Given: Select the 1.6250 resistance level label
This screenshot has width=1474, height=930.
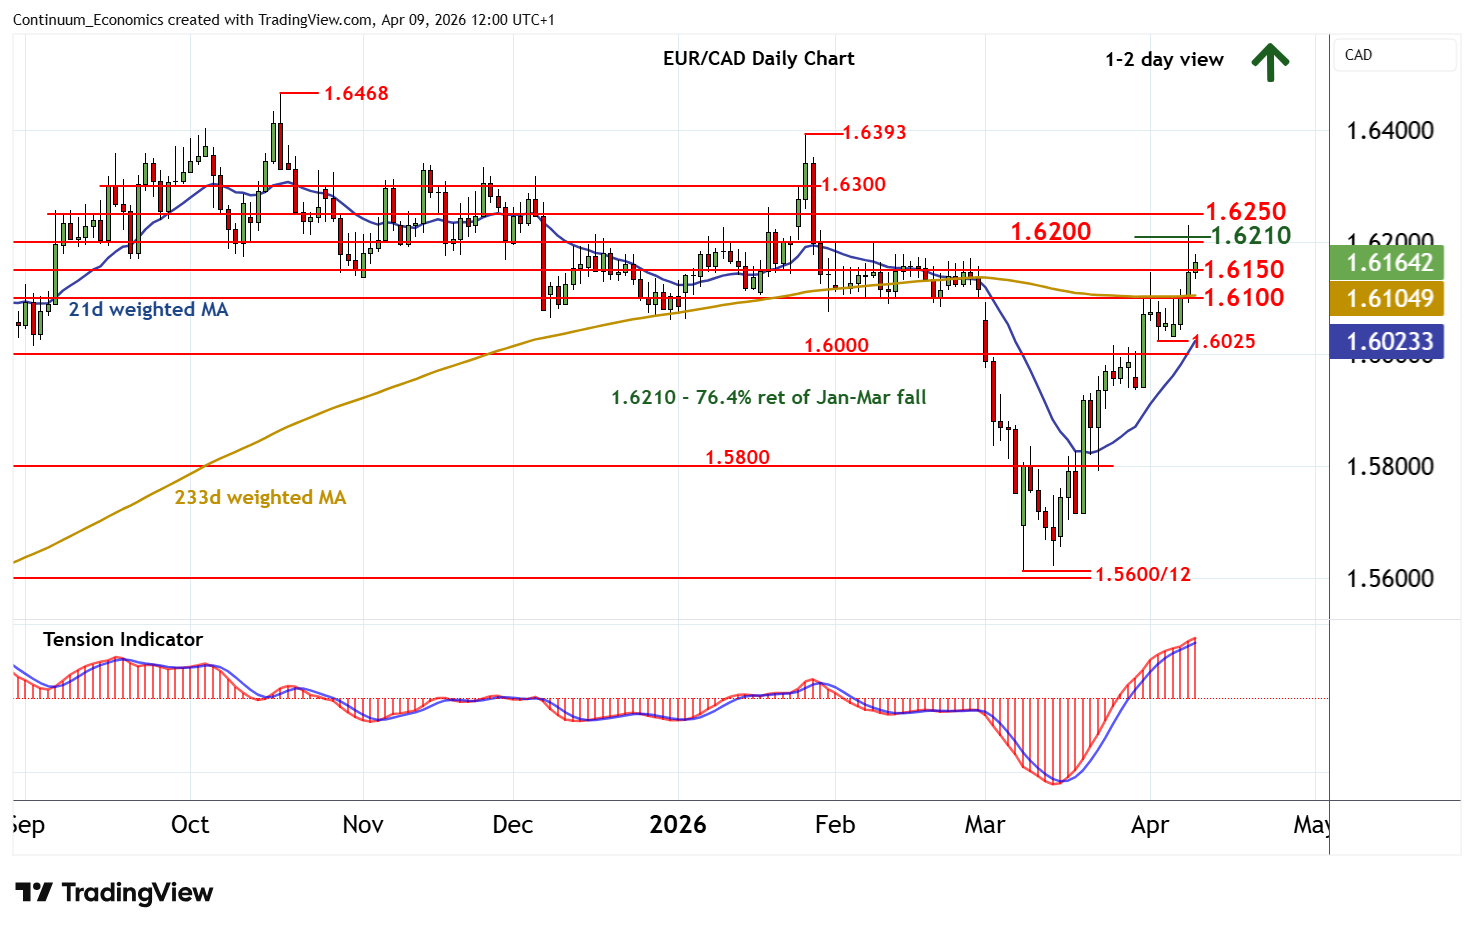Looking at the screenshot, I should click(1245, 212).
